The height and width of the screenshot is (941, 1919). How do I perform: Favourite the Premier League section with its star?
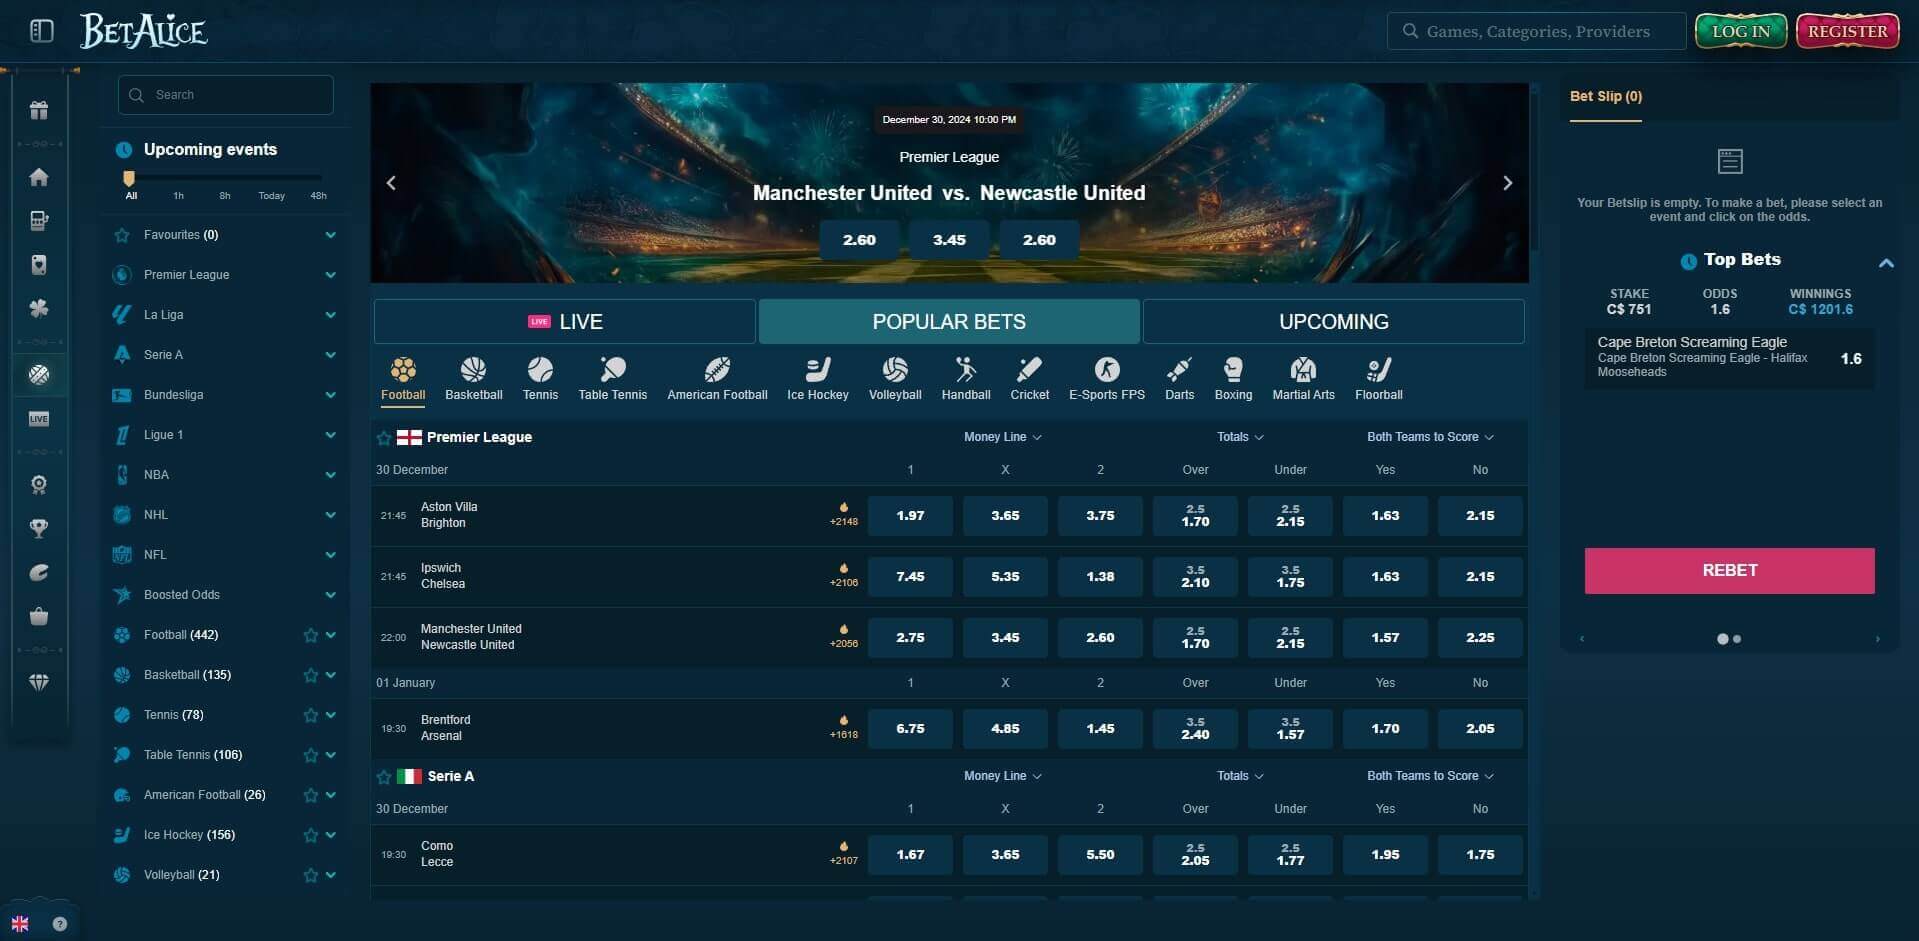[383, 437]
